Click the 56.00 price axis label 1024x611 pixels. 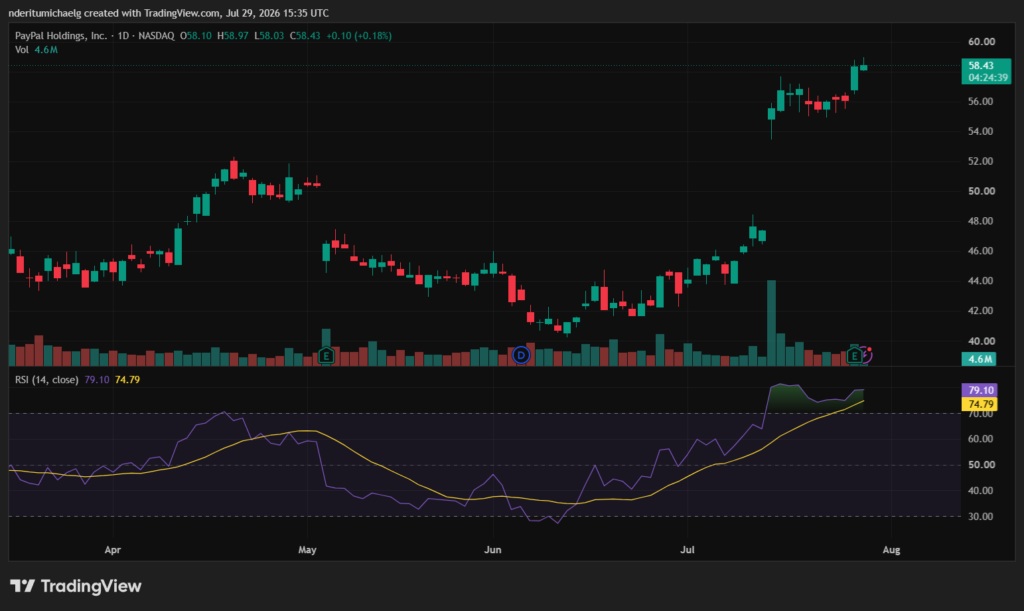[x=981, y=102]
